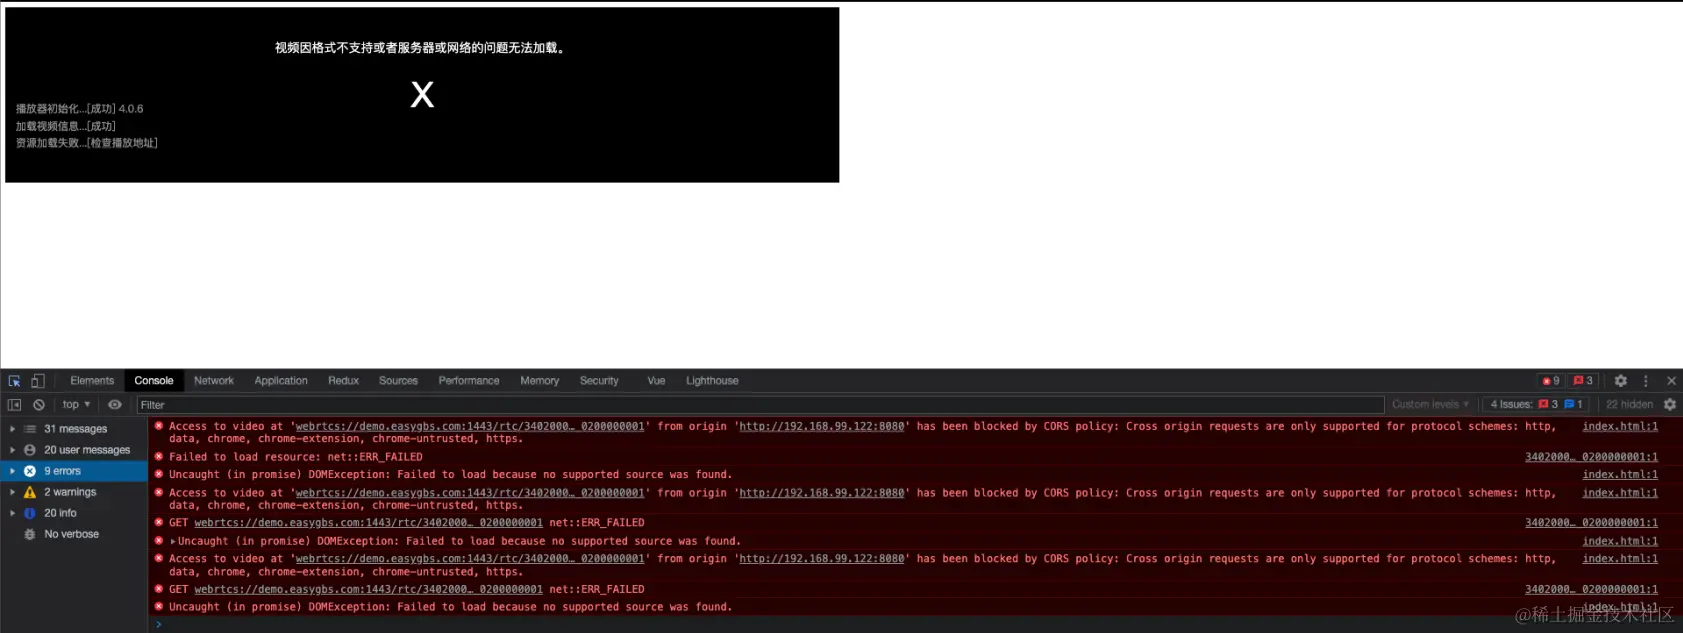Open the Performance tab
1683x633 pixels.
pyautogui.click(x=469, y=381)
